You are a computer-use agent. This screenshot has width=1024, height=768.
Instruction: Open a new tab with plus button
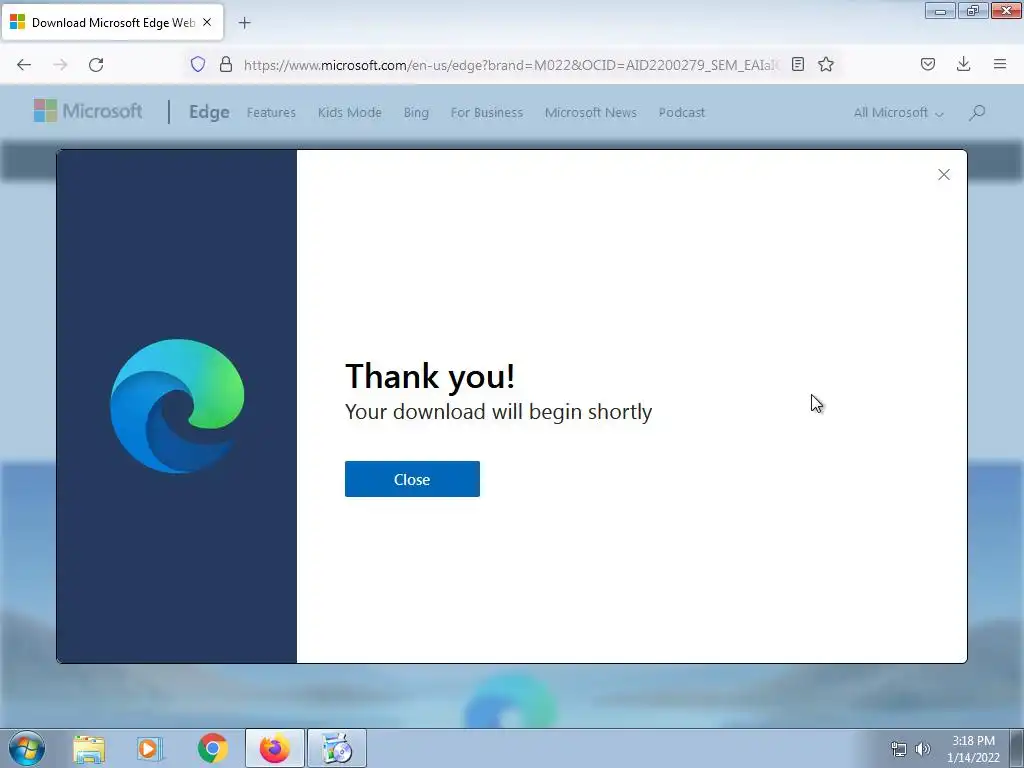[244, 23]
